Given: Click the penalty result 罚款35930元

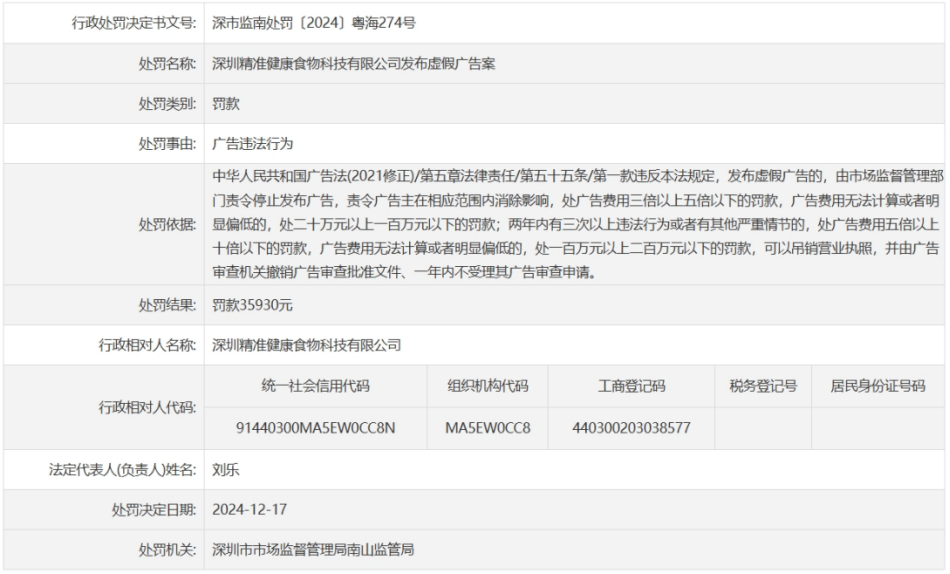Looking at the screenshot, I should [253, 304].
